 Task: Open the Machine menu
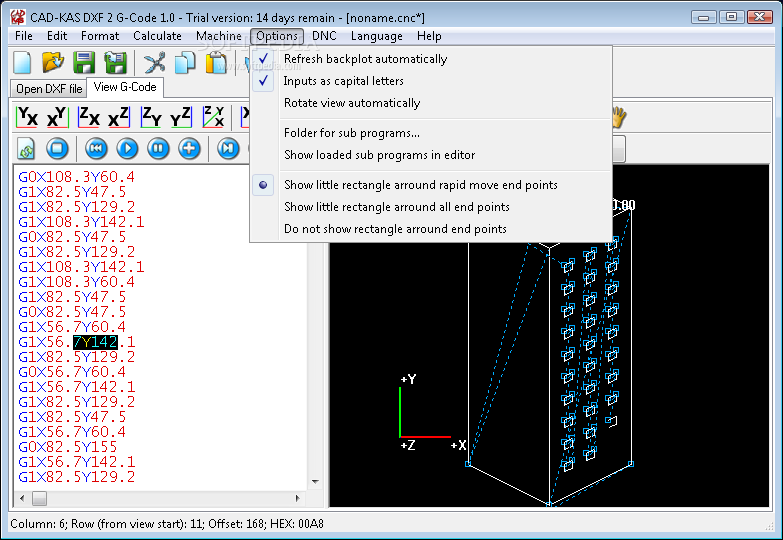point(219,36)
